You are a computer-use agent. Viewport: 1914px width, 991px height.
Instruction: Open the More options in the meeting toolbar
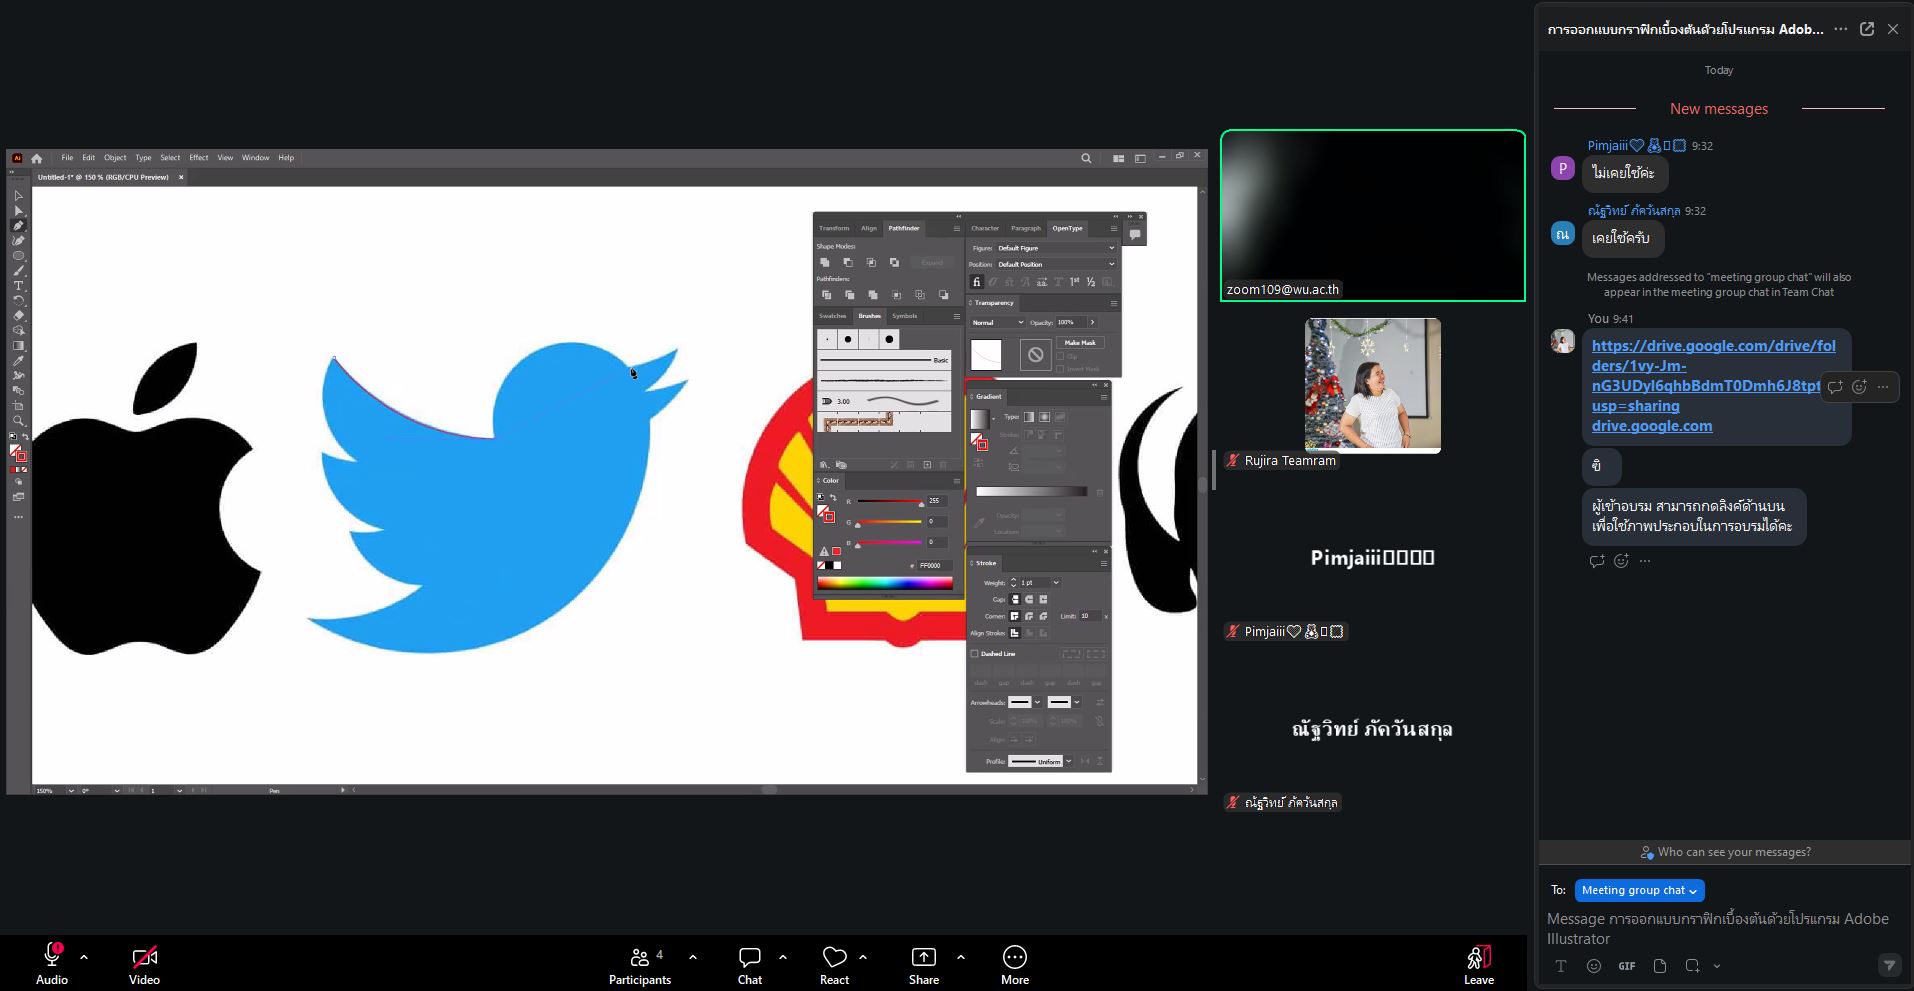(x=1014, y=963)
